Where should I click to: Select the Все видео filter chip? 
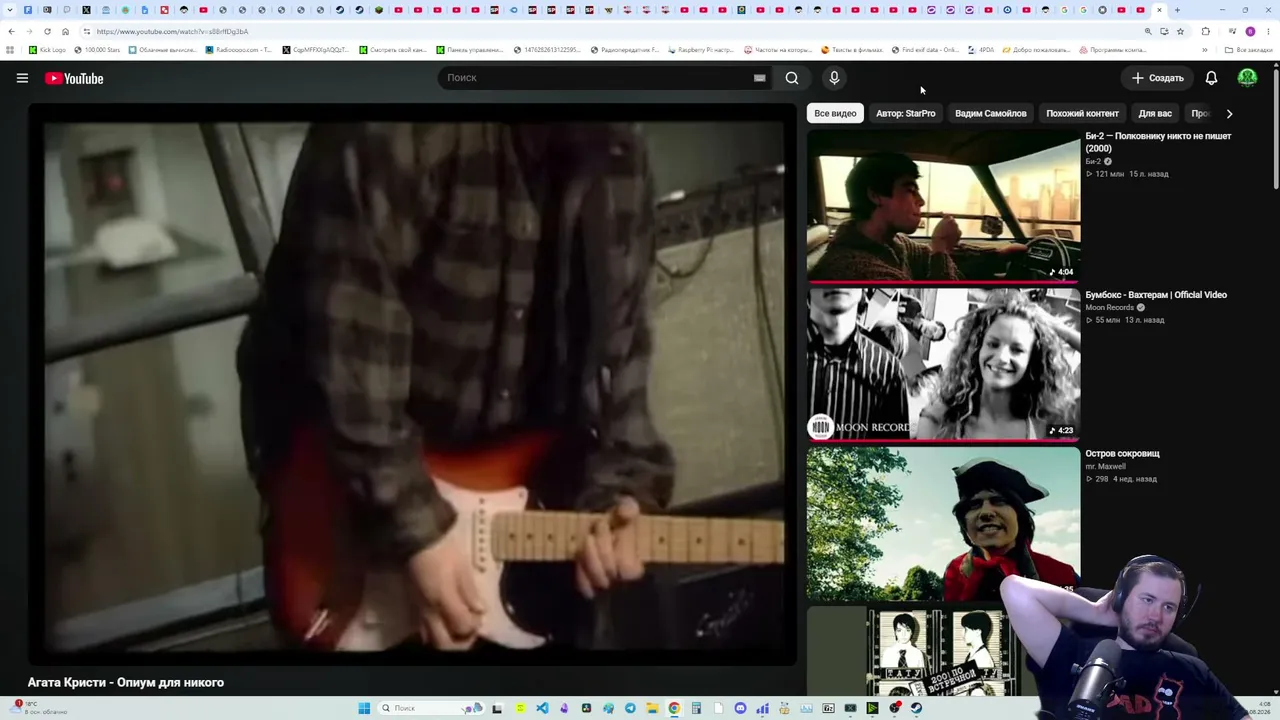coord(835,113)
